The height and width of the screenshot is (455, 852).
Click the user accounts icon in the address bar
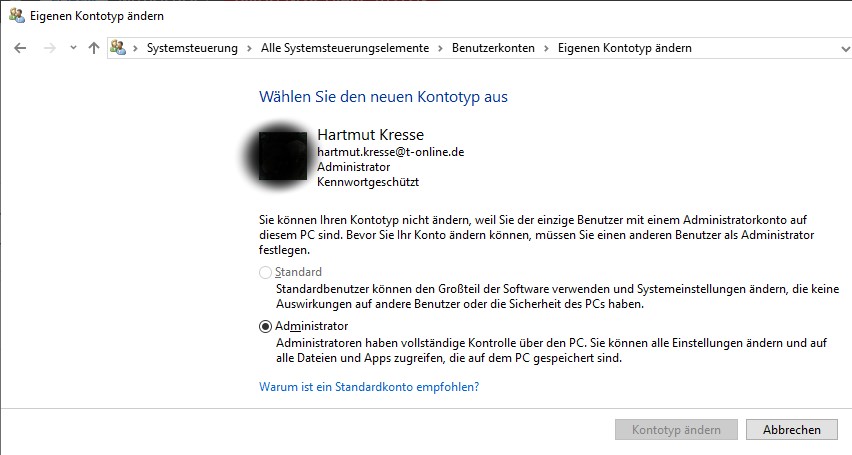[118, 48]
